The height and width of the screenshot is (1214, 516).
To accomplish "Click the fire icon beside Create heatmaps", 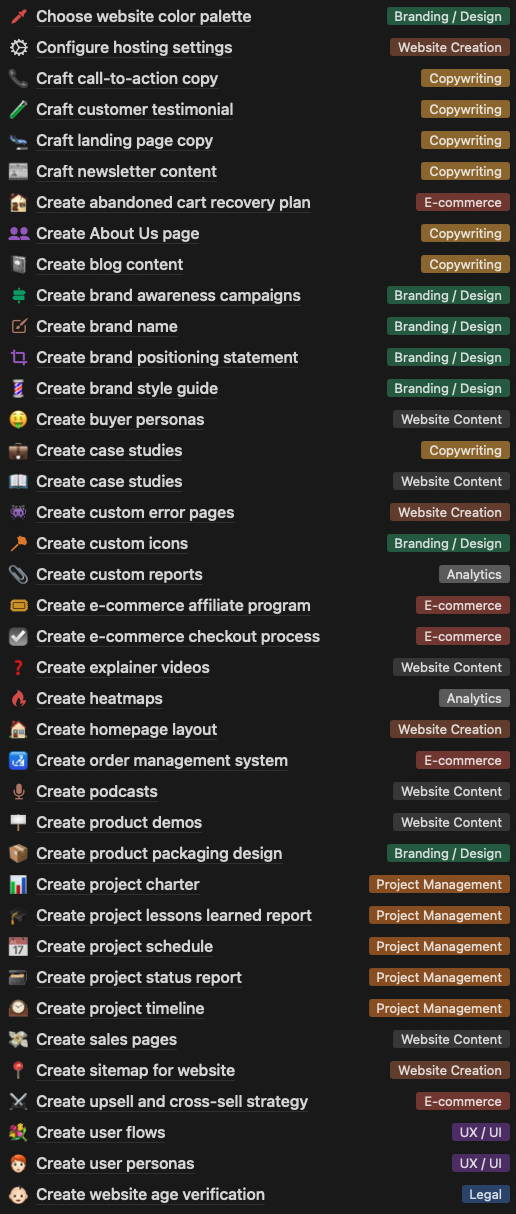I will click(x=18, y=698).
